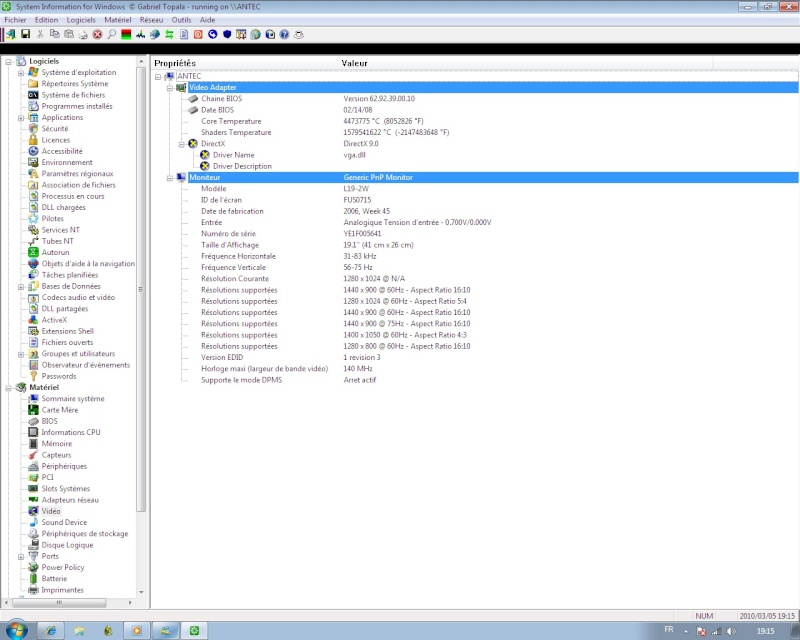Screen dimensions: 800x640
Task: Select Adapteurs réseau tree item
Action: tap(70, 500)
